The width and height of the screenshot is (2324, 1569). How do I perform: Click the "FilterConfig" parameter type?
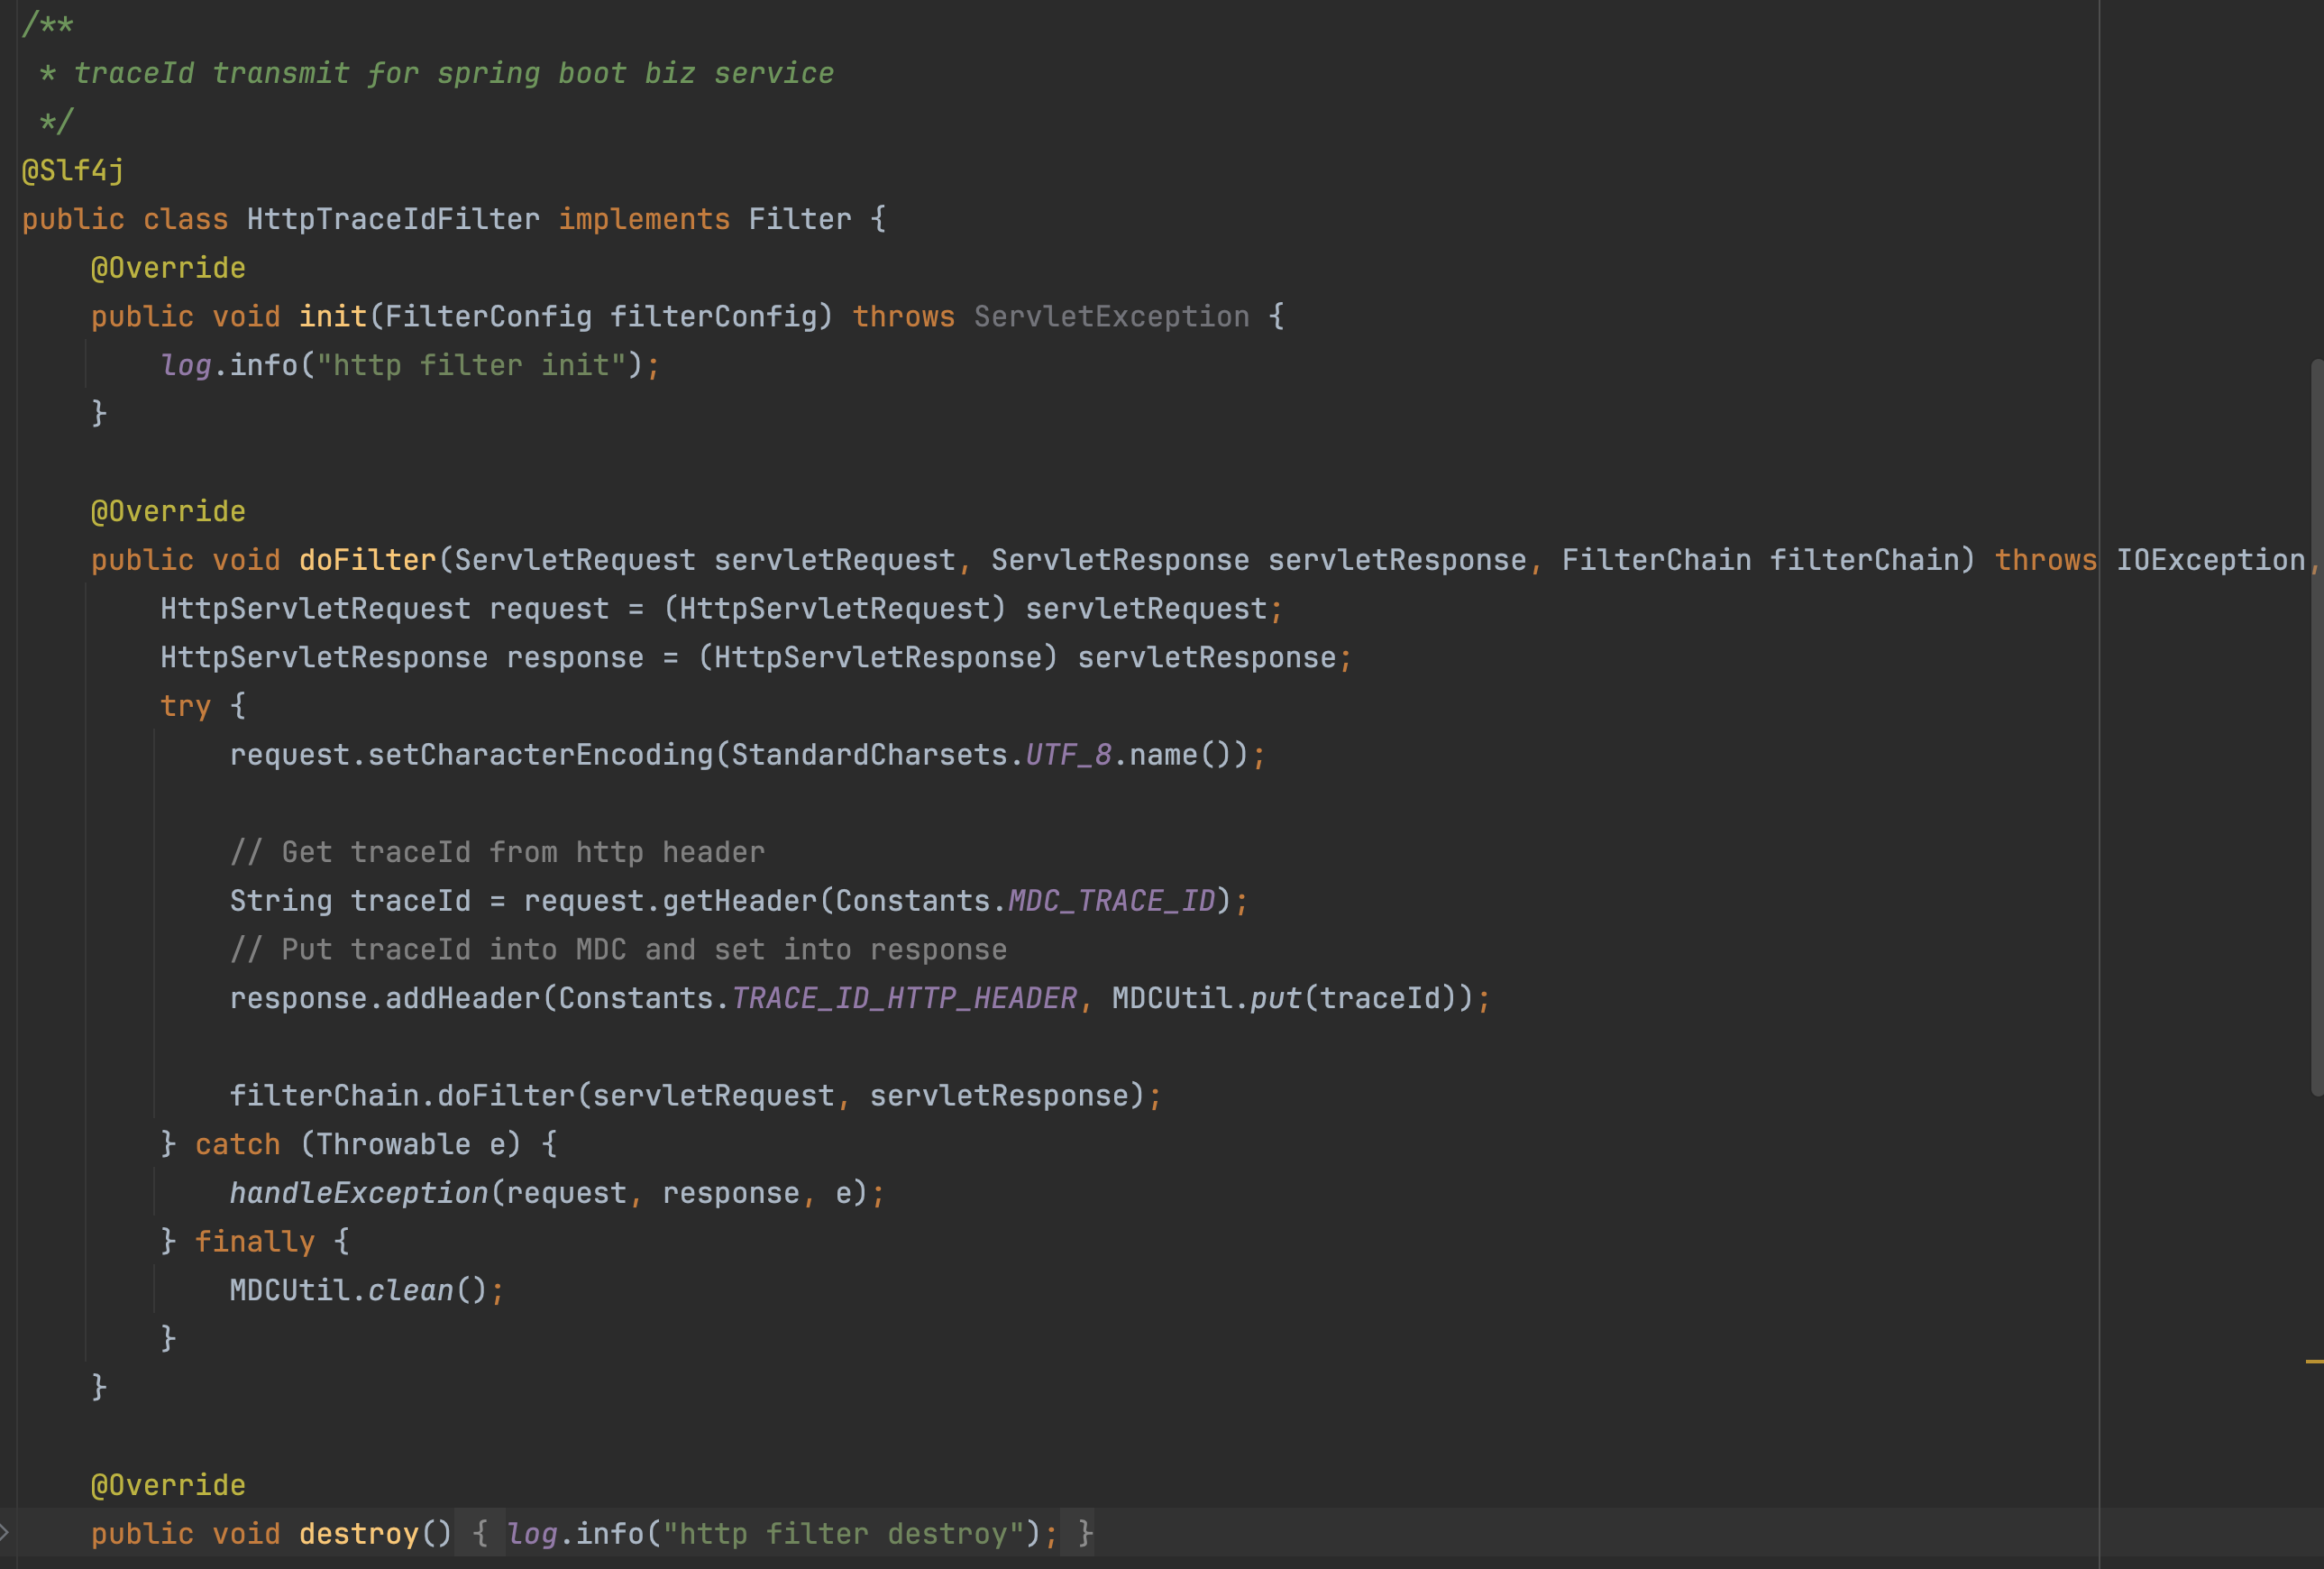click(488, 316)
